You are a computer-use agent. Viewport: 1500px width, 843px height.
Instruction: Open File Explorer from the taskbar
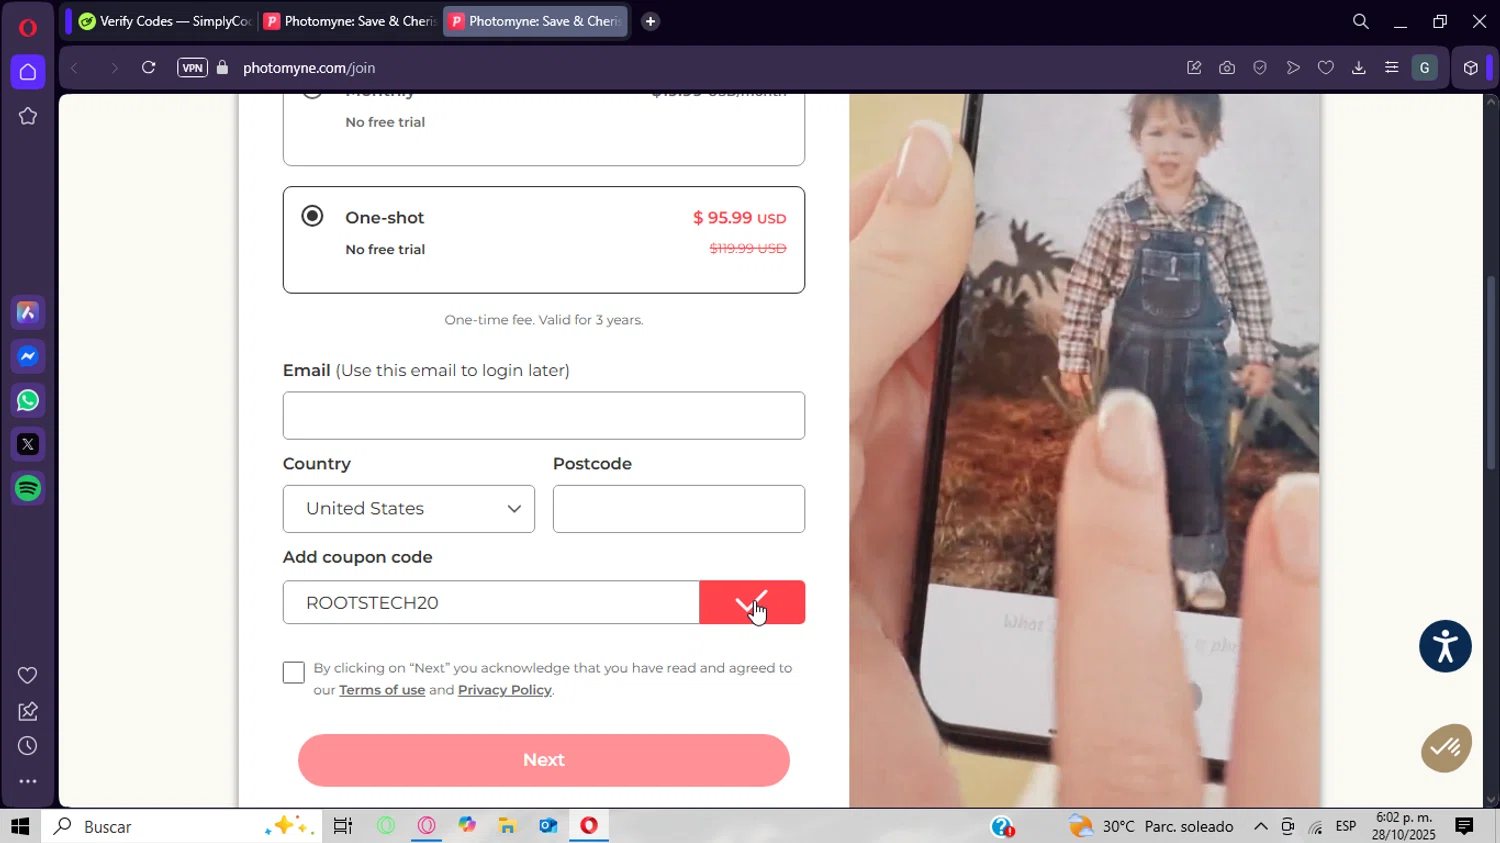click(x=508, y=826)
